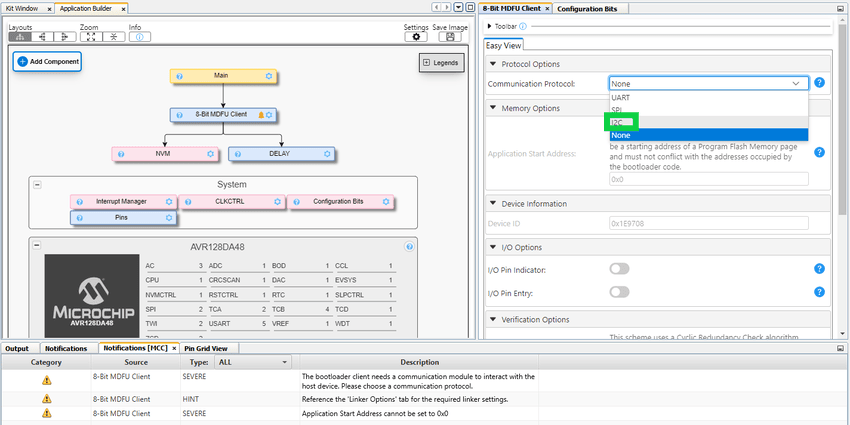Select the tree layout icon under Layouts

[x=19, y=36]
